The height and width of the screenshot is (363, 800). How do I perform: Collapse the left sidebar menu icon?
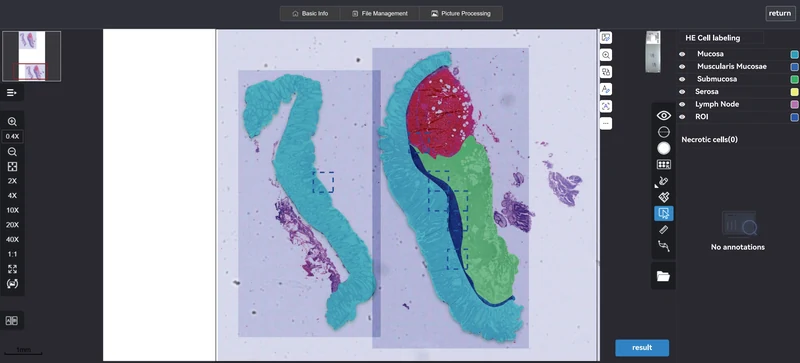point(12,93)
